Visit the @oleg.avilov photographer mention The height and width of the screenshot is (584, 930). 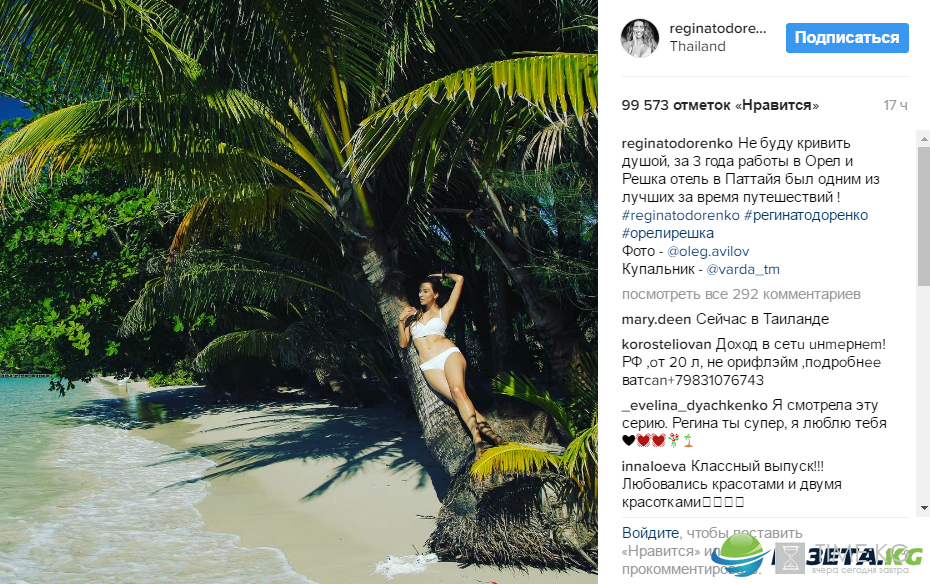pyautogui.click(x=708, y=251)
